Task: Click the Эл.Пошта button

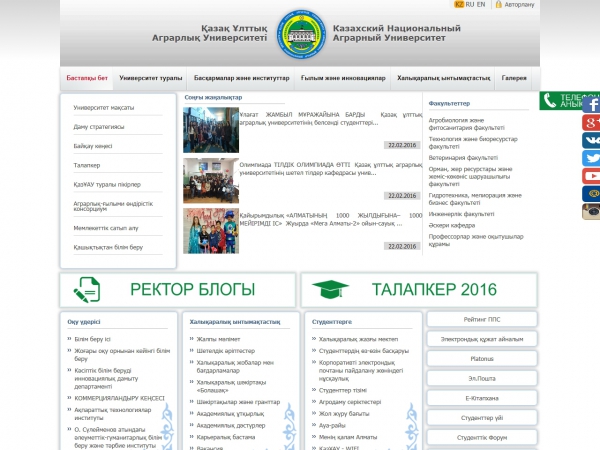Action: tap(482, 378)
